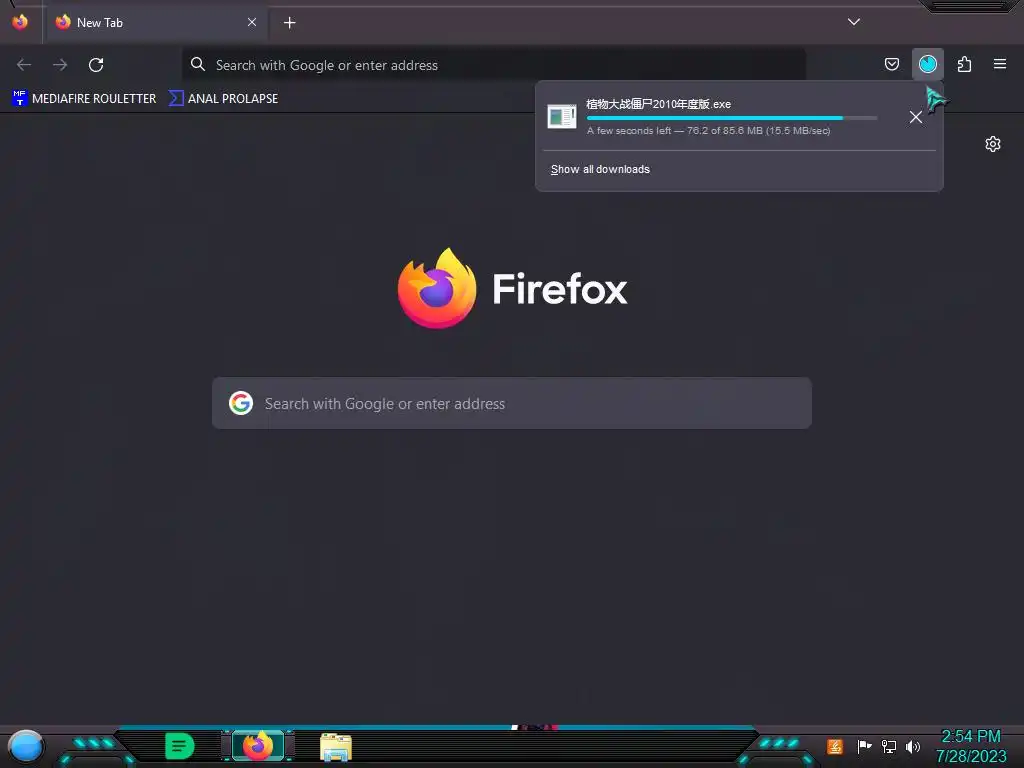
Task: Open the volume speaker tray icon
Action: click(913, 746)
